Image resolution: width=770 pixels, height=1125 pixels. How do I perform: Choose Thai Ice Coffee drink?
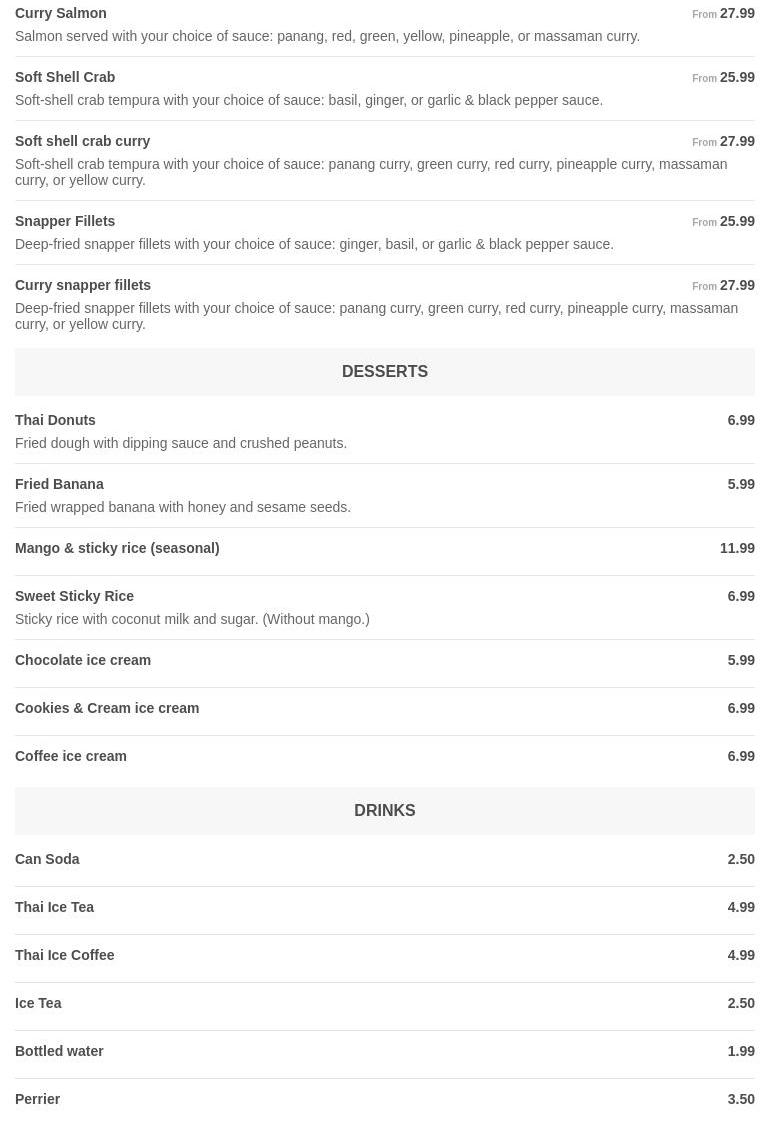(65, 955)
